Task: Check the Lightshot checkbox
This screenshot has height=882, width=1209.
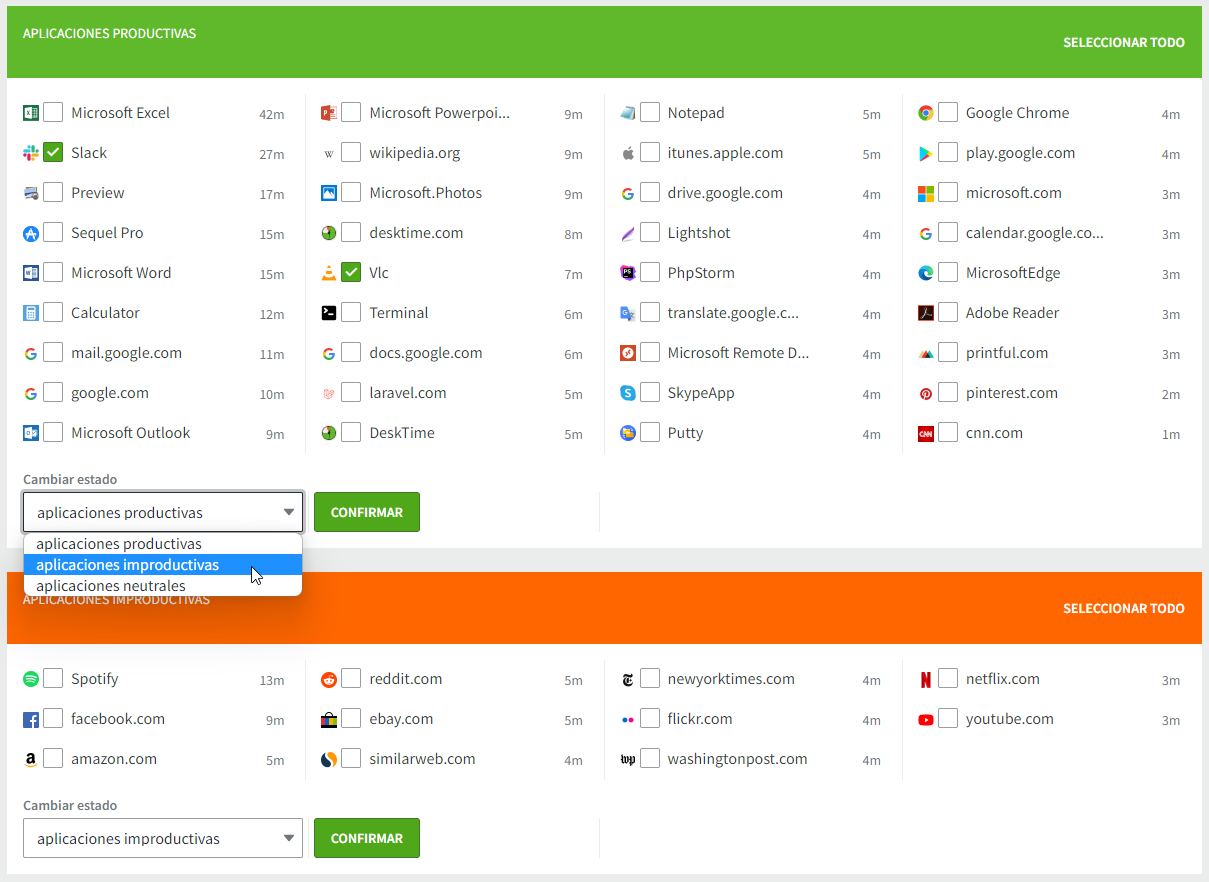Action: 650,232
